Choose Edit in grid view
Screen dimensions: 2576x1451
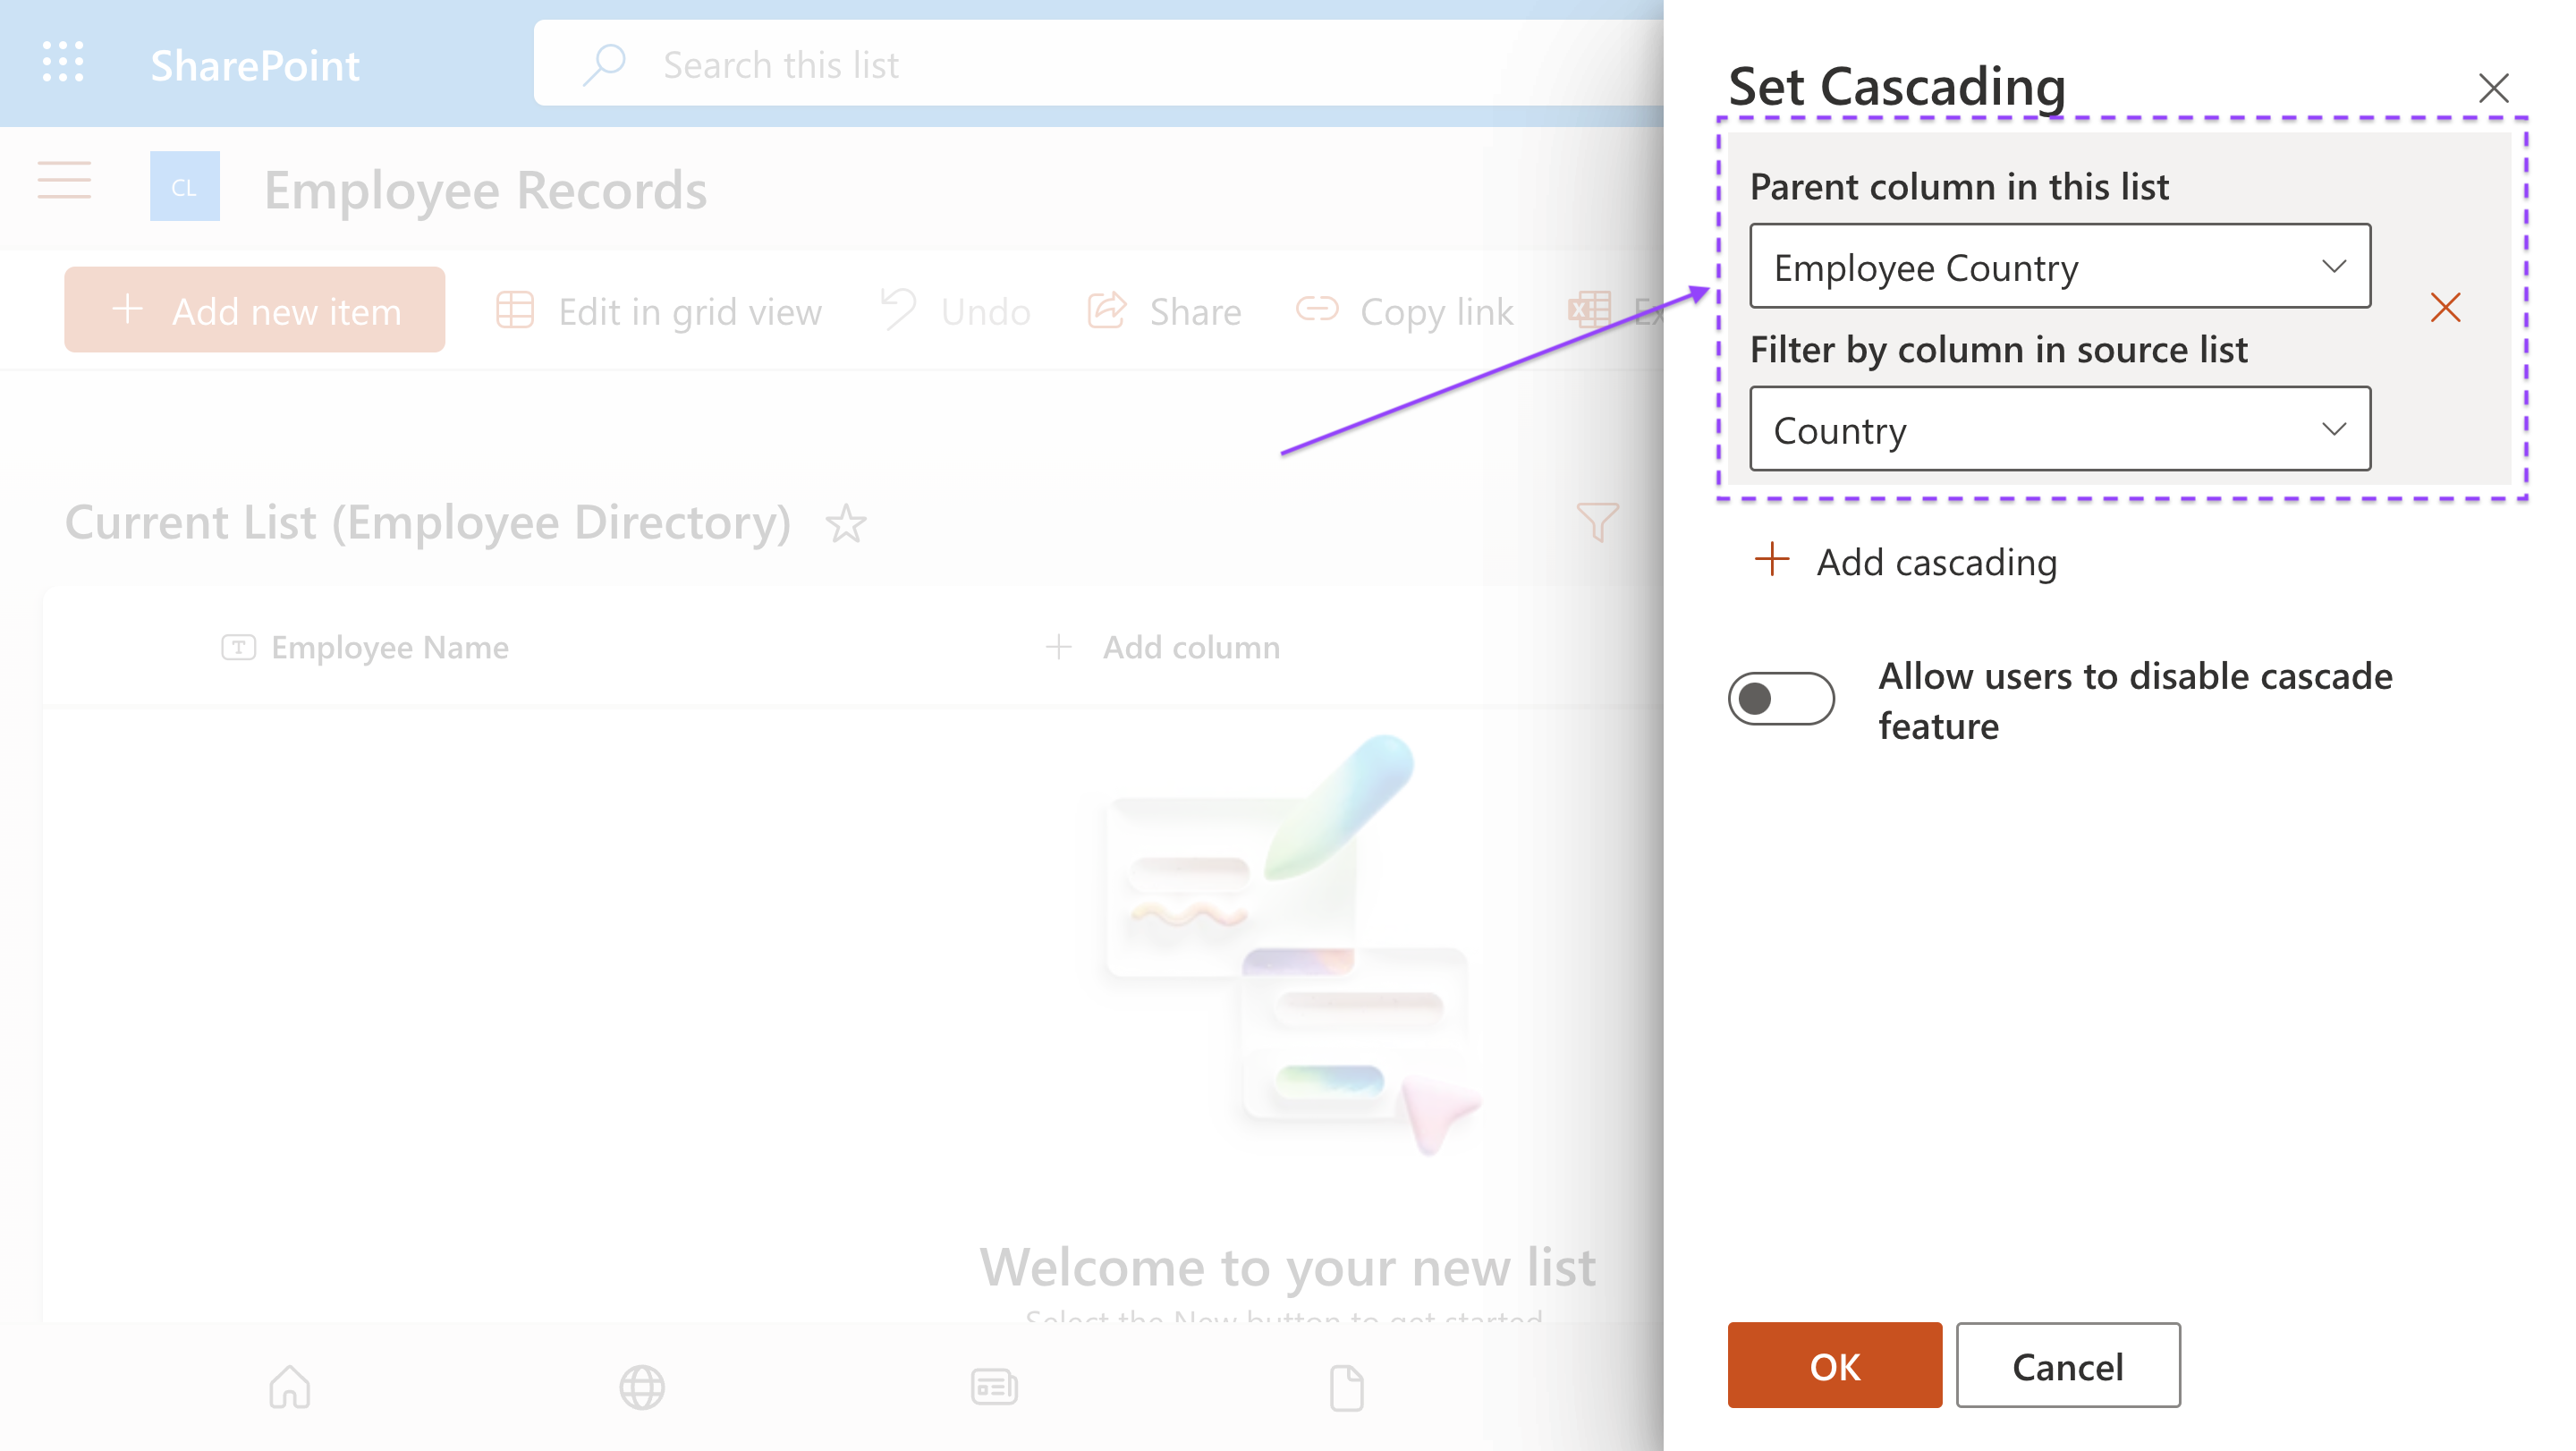(659, 311)
